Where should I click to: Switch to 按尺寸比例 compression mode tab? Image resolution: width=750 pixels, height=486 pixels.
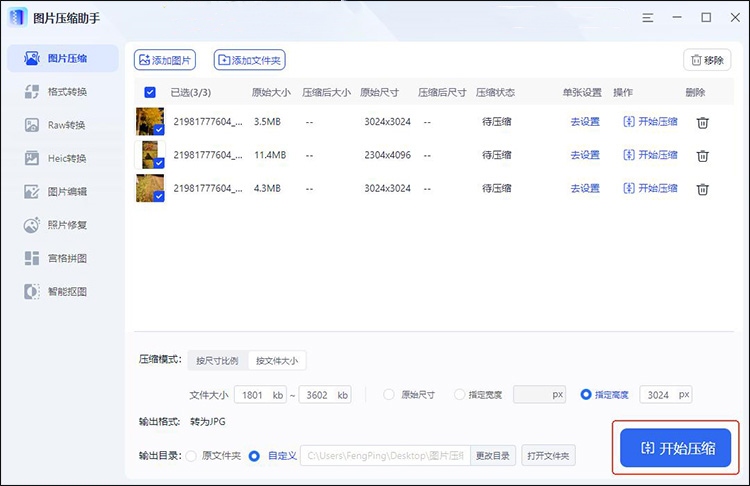coord(217,360)
